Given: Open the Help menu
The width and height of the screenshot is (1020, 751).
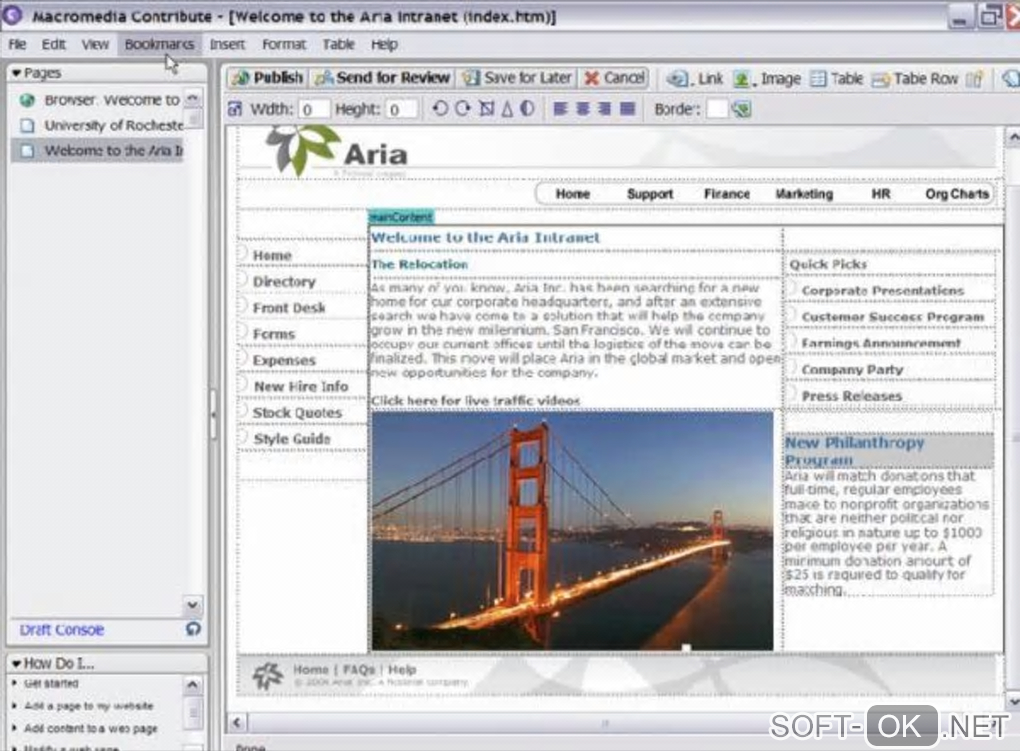Looking at the screenshot, I should (x=384, y=44).
